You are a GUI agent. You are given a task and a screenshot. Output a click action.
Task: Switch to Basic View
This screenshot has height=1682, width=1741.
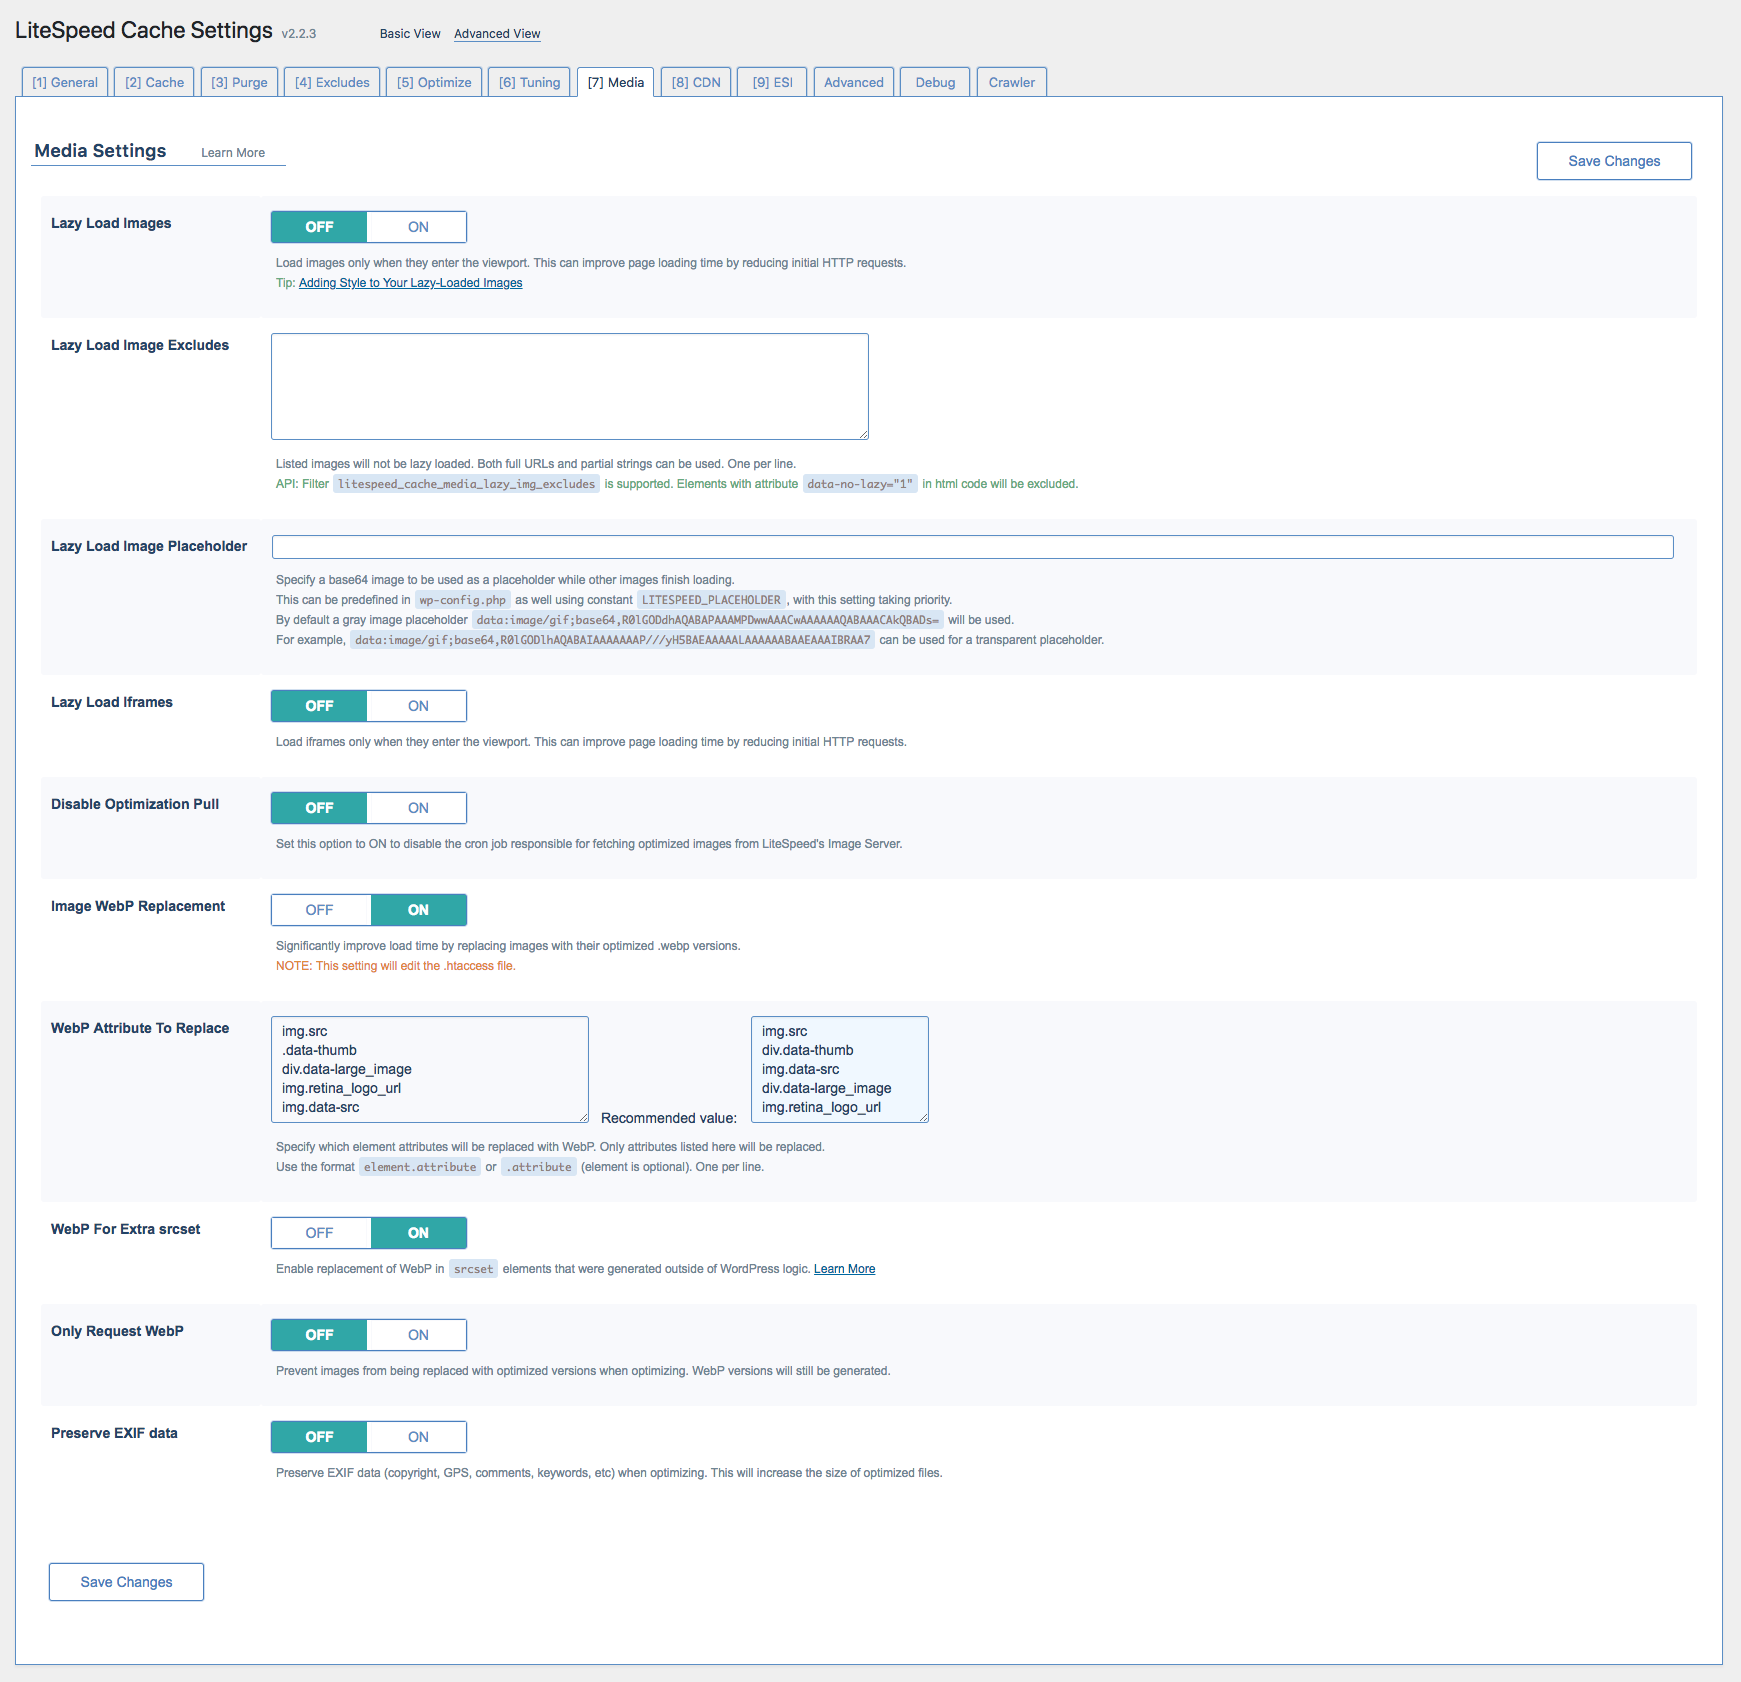pos(410,34)
